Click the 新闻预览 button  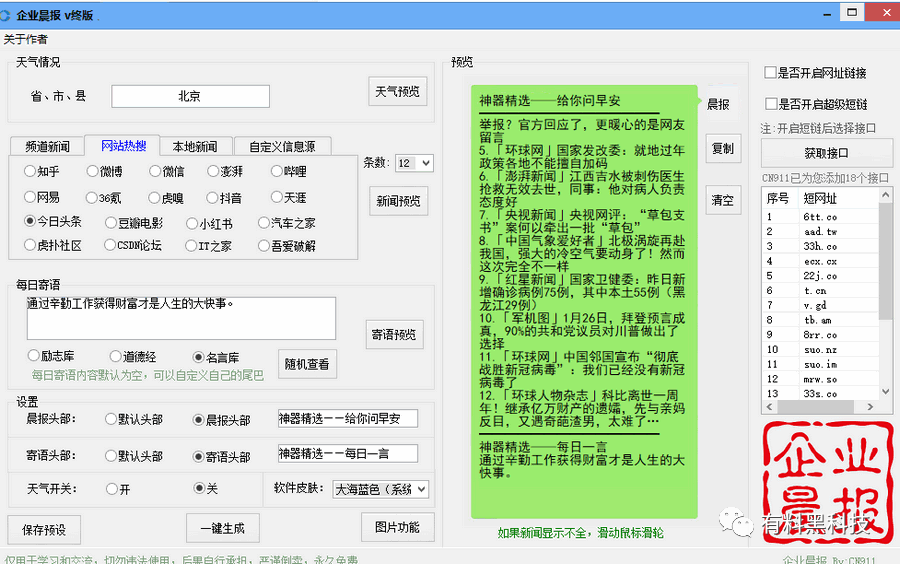tap(398, 201)
